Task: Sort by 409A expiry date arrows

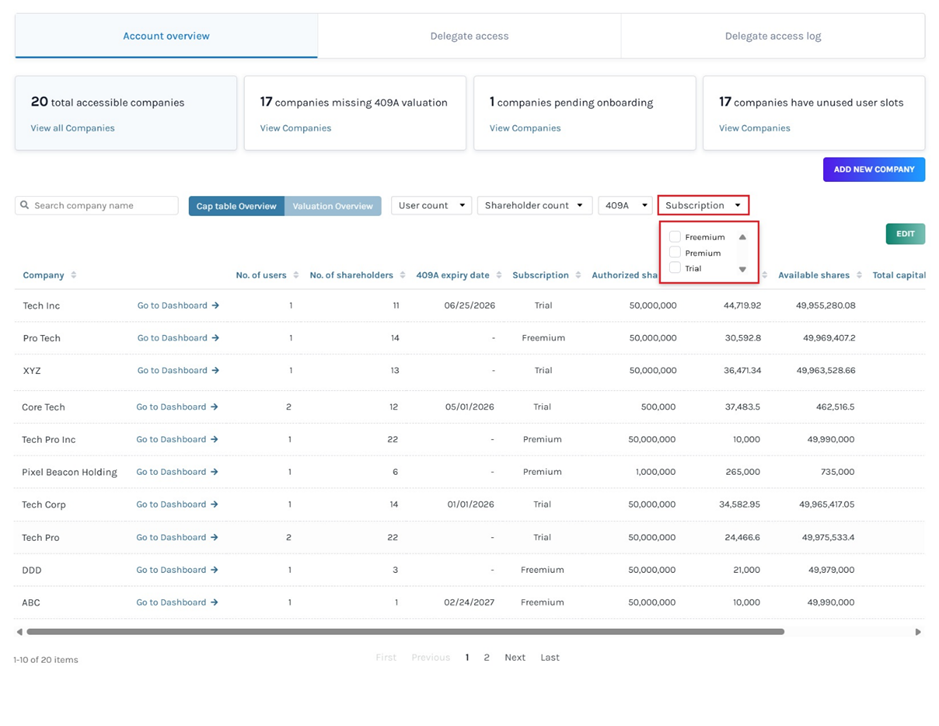Action: click(x=498, y=275)
